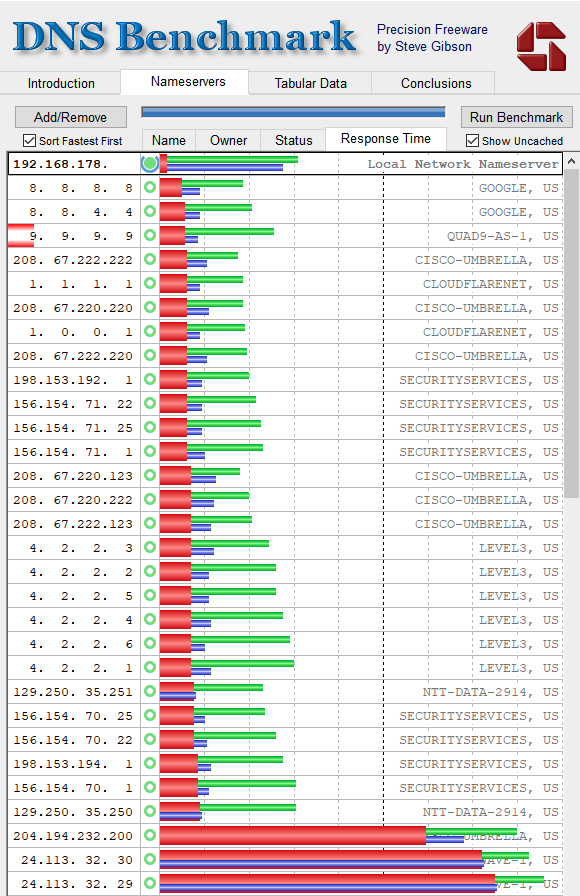Screen dimensions: 580x896
Task: Click status circle for 208.67.222.220
Action: pos(150,355)
